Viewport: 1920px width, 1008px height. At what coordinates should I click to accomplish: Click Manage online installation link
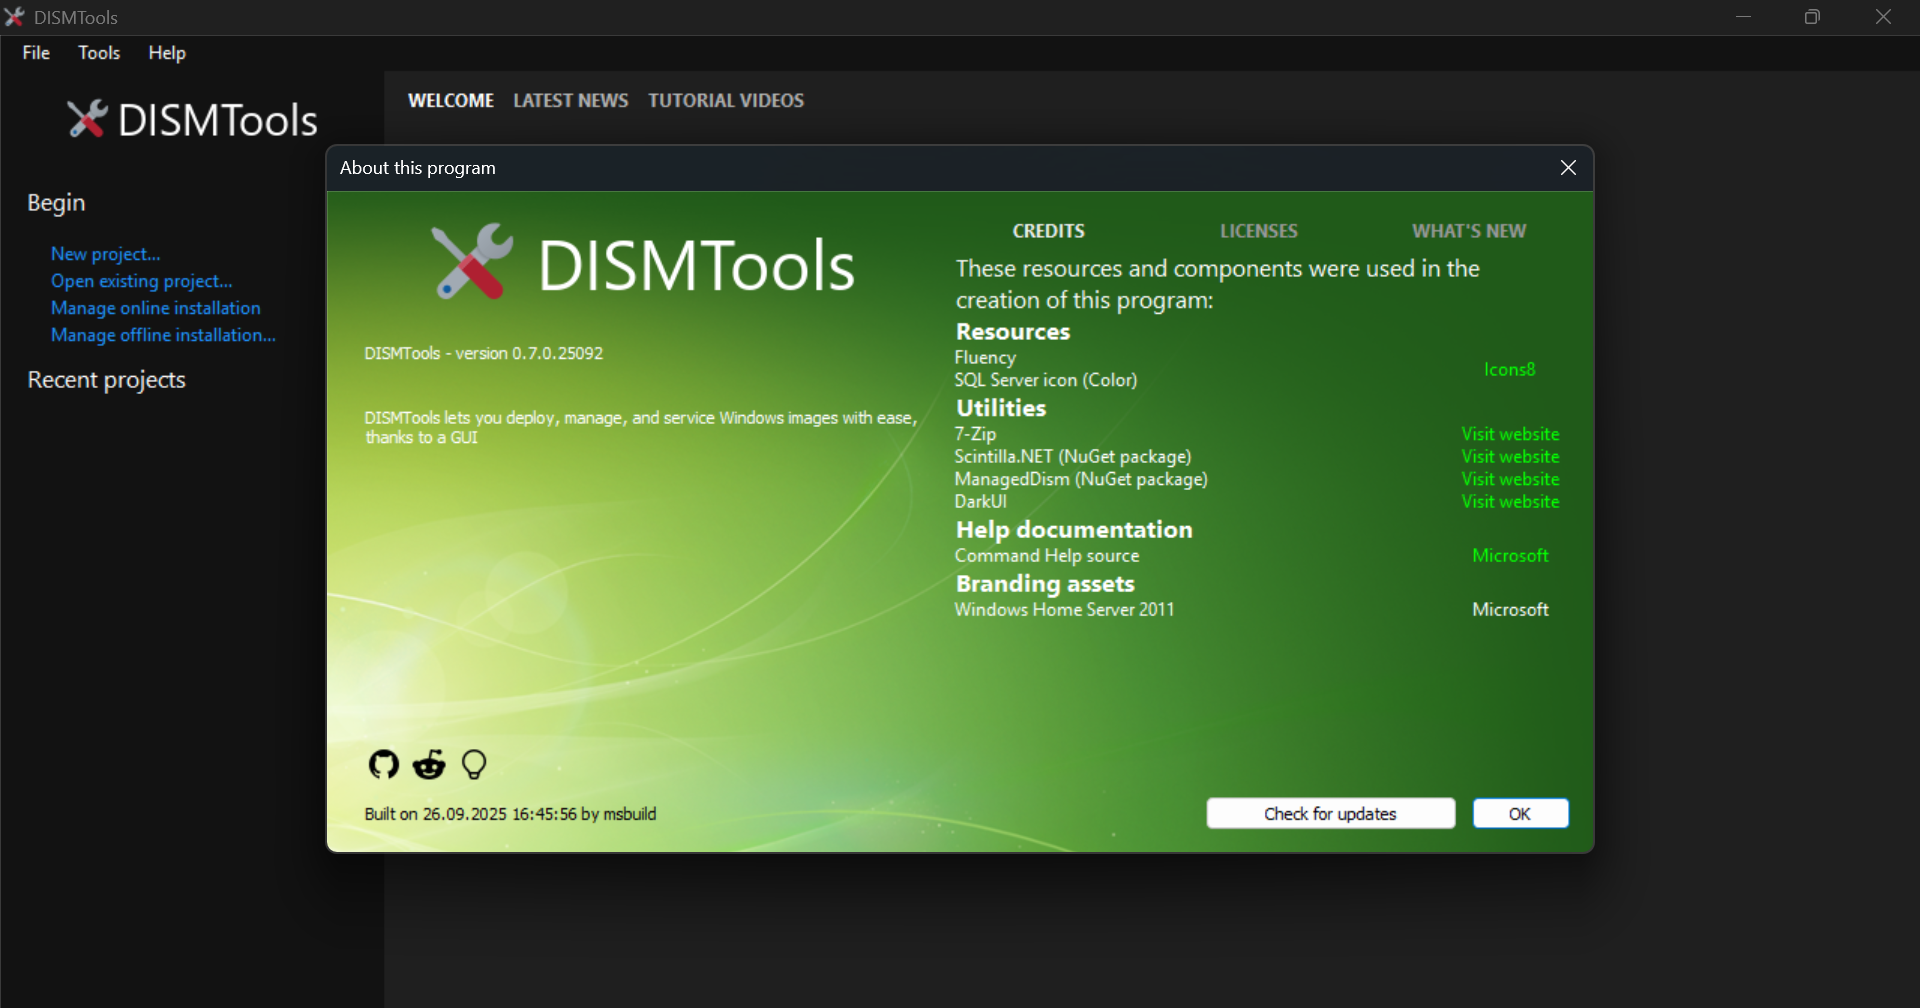click(x=156, y=308)
